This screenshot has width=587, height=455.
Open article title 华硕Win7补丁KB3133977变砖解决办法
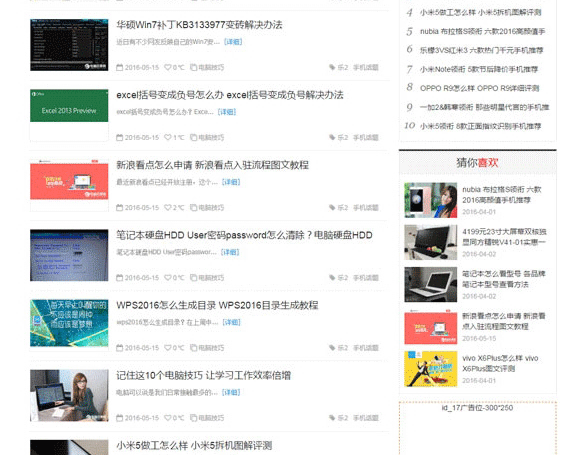[199, 25]
